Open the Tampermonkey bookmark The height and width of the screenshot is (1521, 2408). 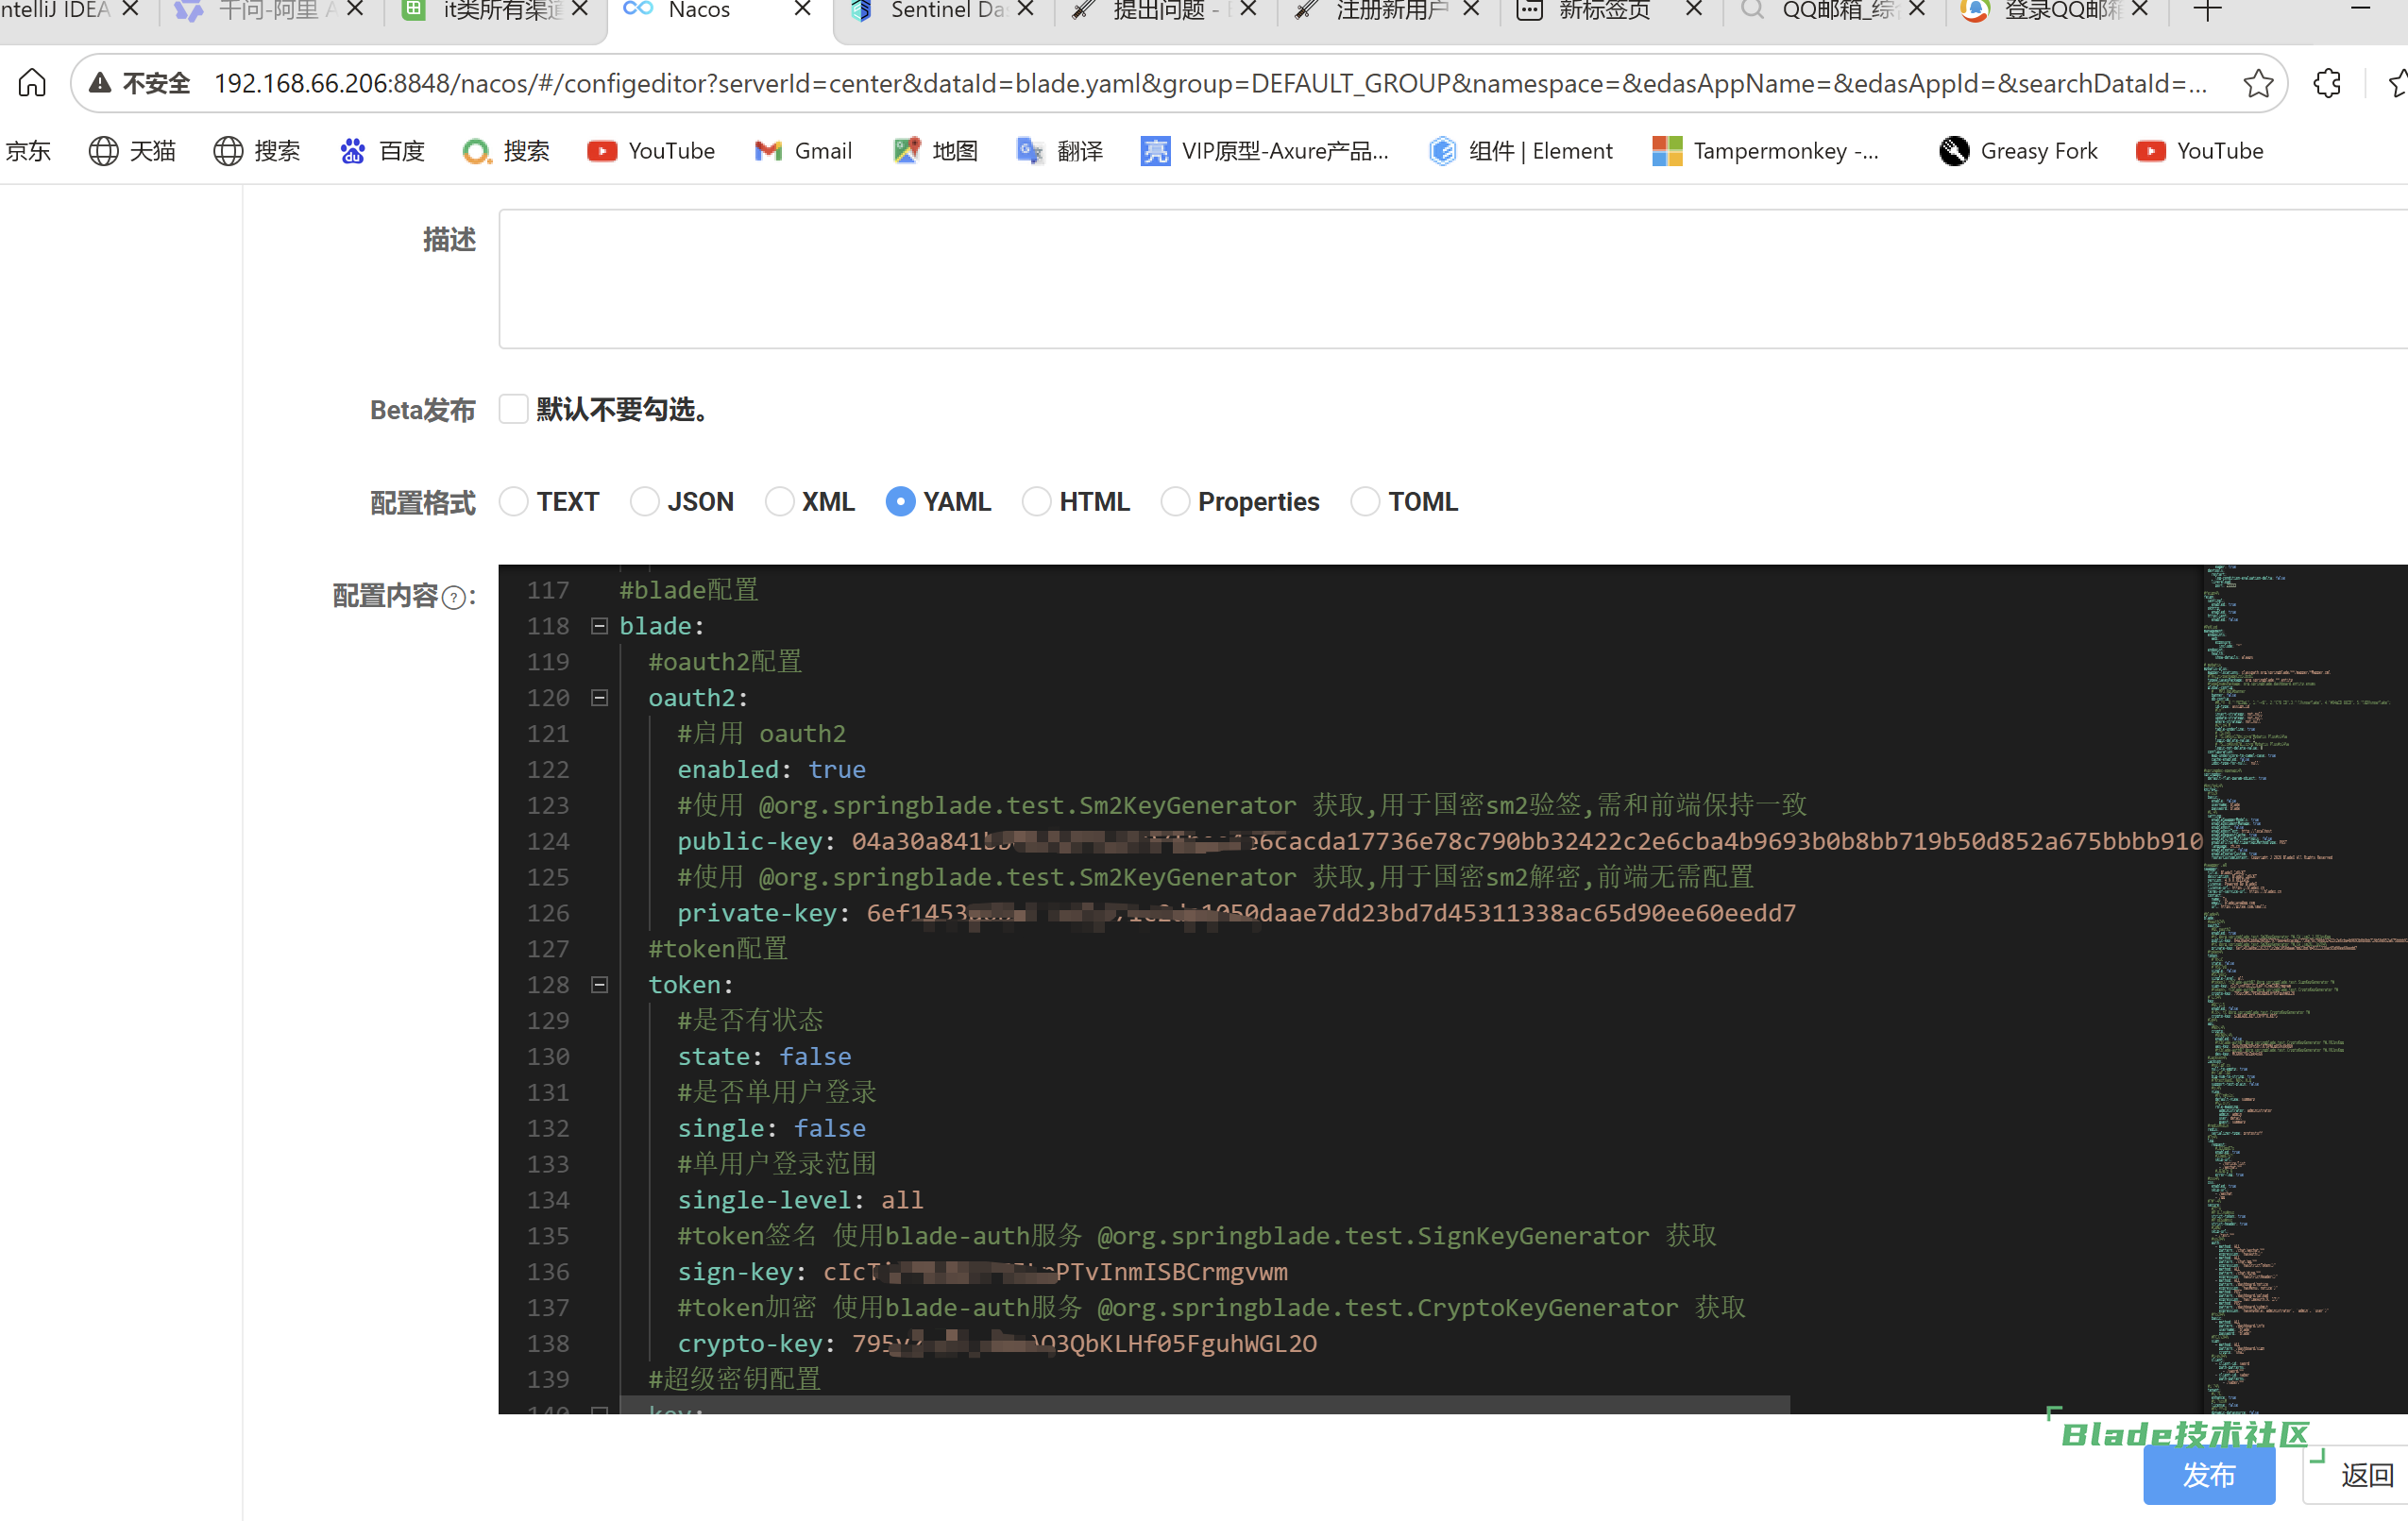1766,151
